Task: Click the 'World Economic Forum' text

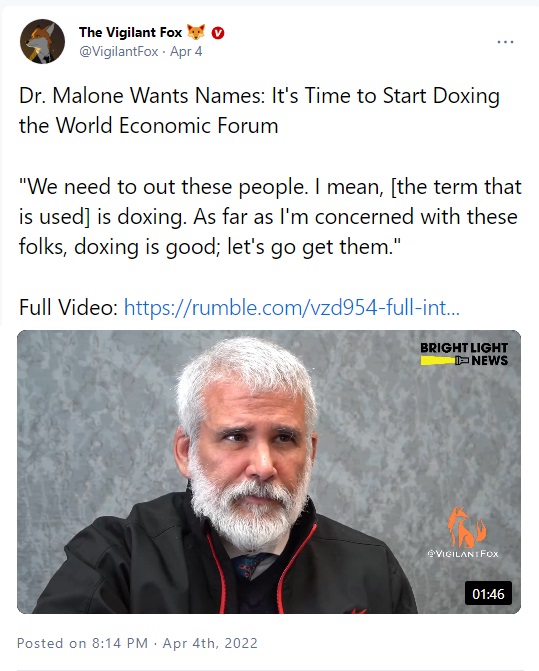Action: point(167,126)
